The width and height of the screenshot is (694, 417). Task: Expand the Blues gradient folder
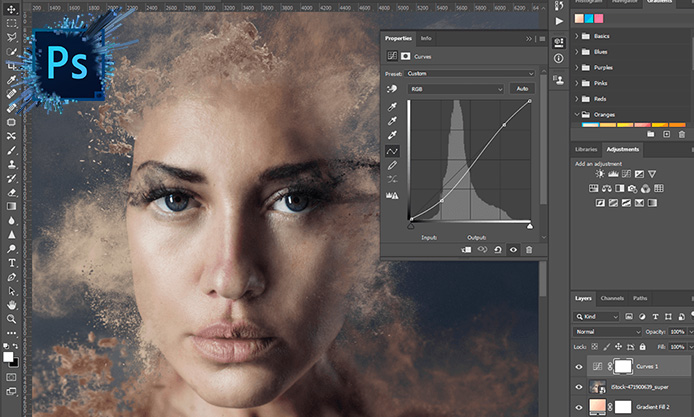tap(577, 52)
